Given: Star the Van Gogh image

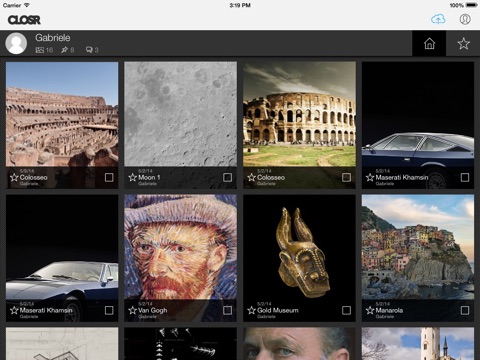Looking at the screenshot, I should coord(133,310).
